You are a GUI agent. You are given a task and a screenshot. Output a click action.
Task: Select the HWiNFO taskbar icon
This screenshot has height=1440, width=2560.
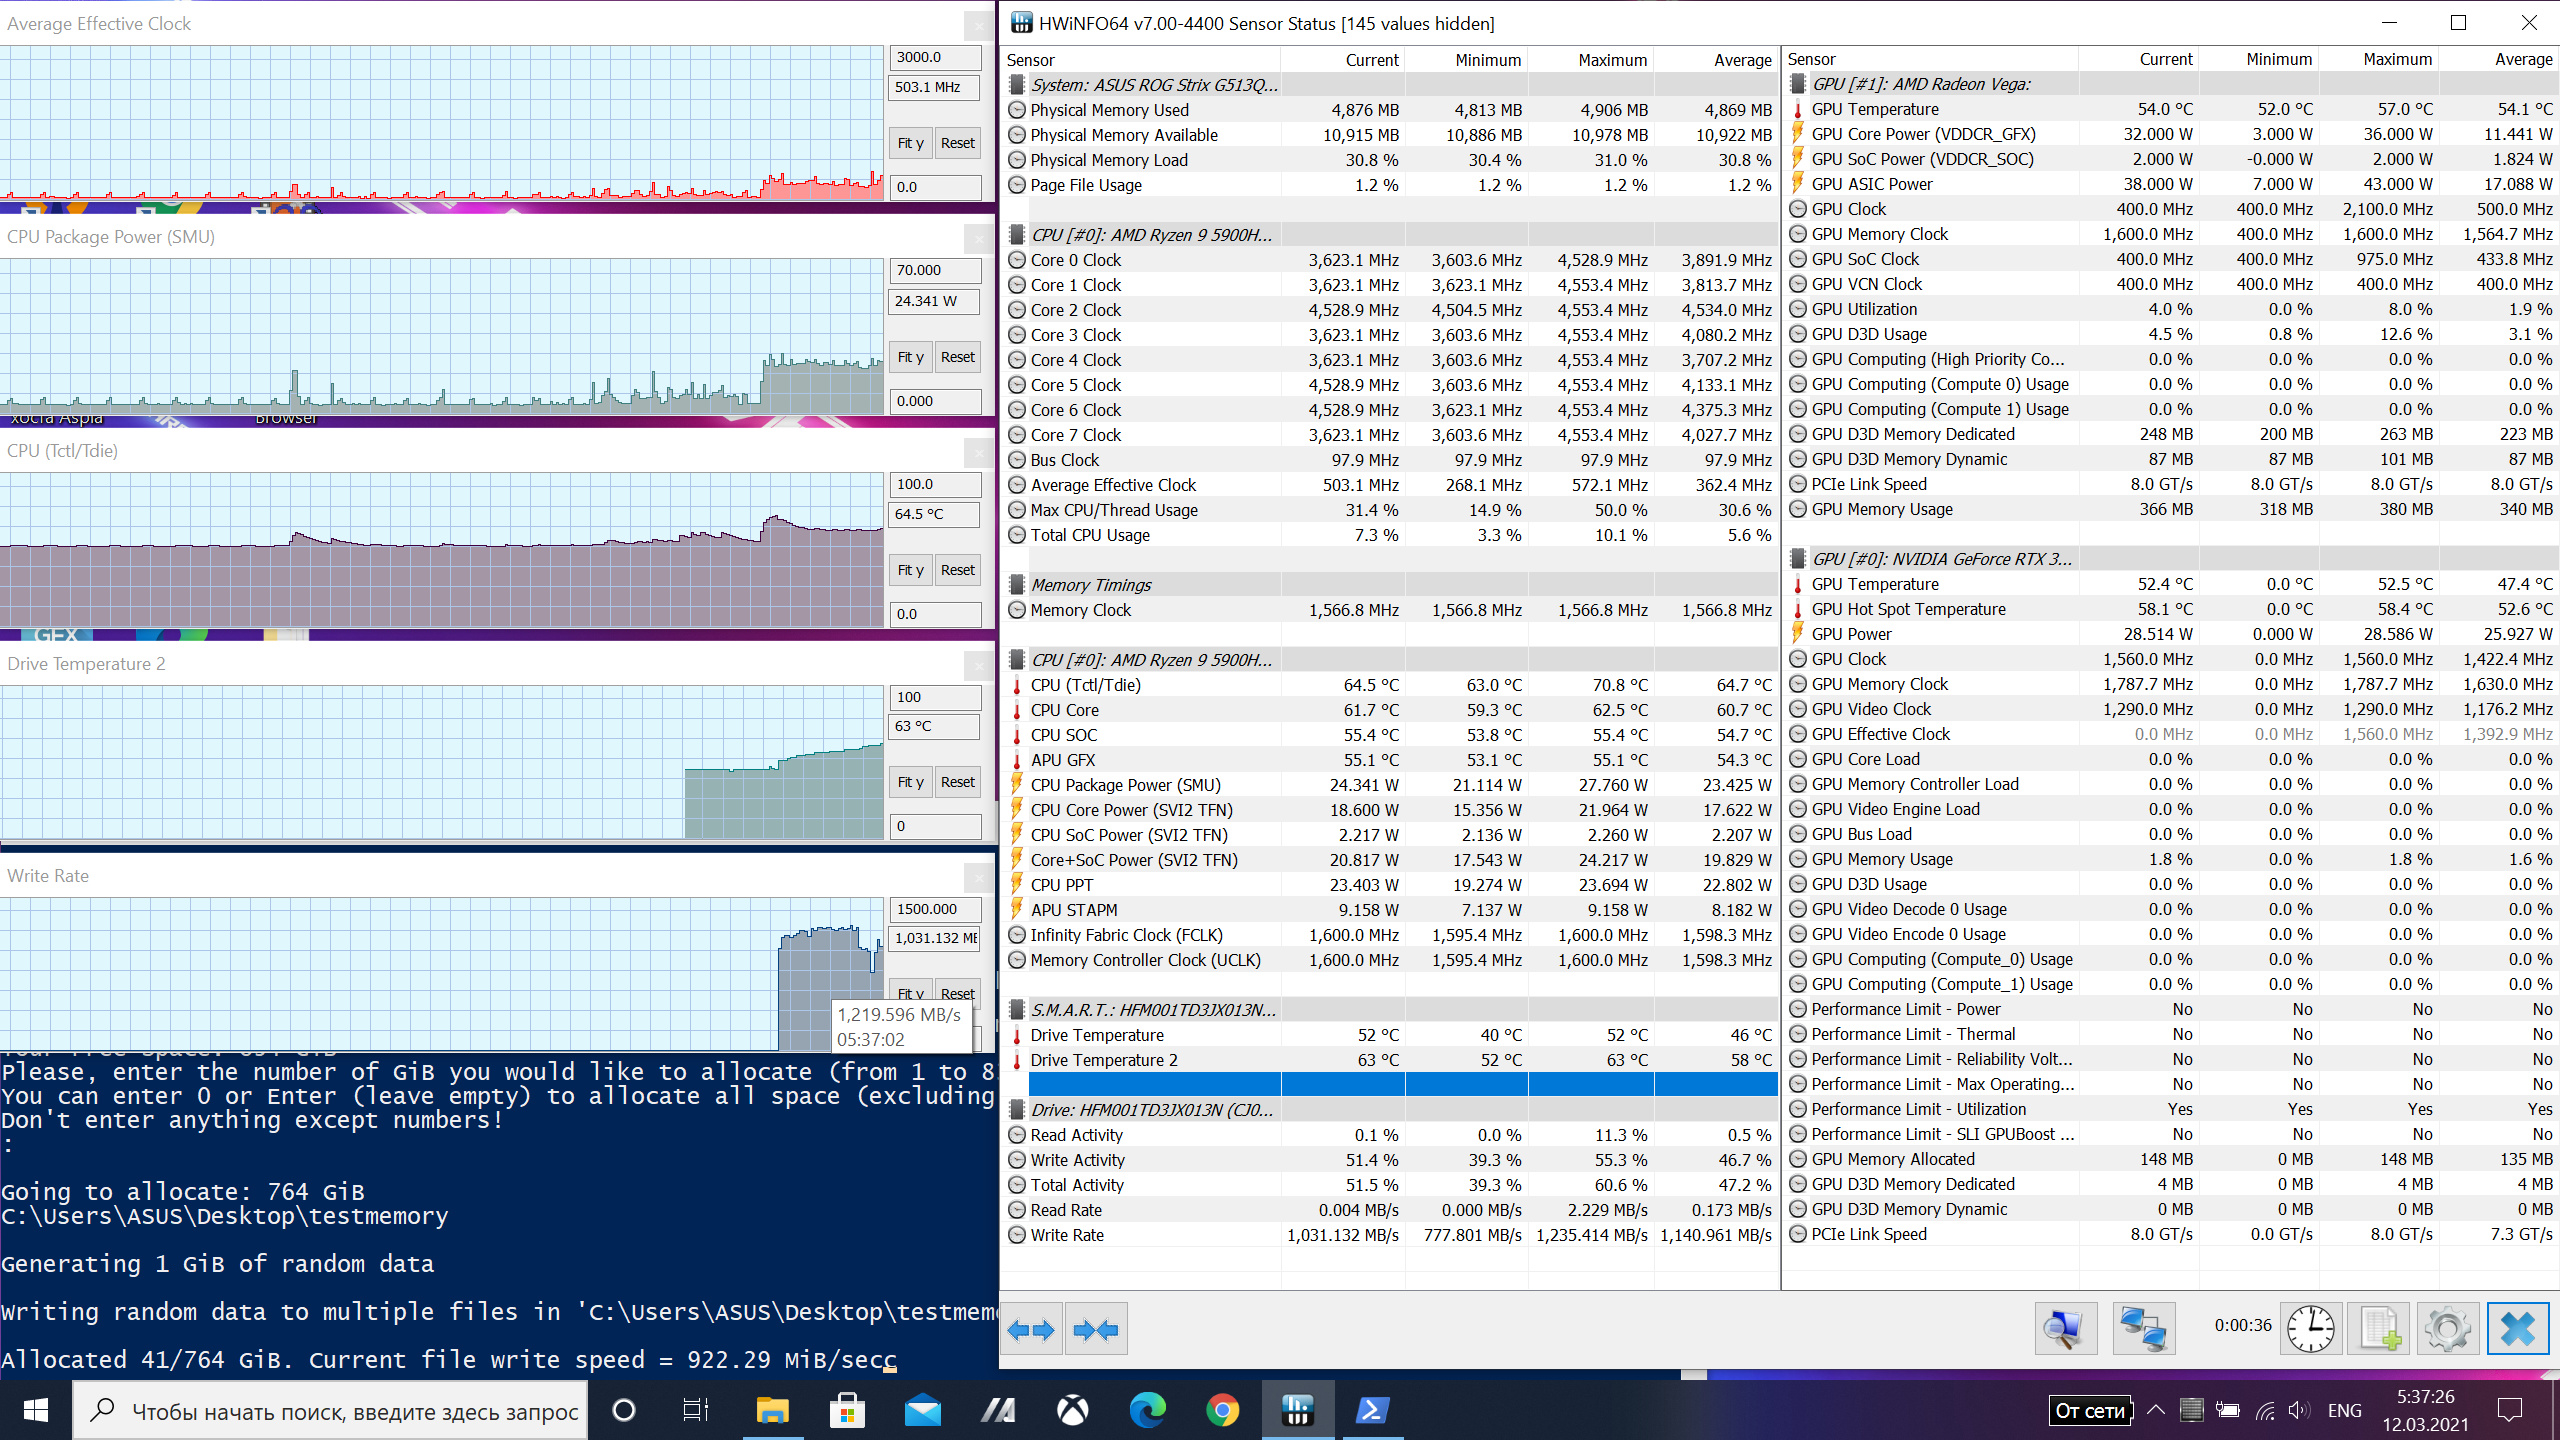(x=1297, y=1410)
